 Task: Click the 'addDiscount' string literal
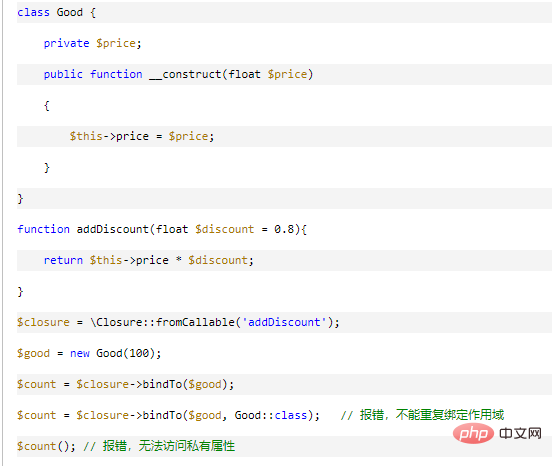(284, 322)
